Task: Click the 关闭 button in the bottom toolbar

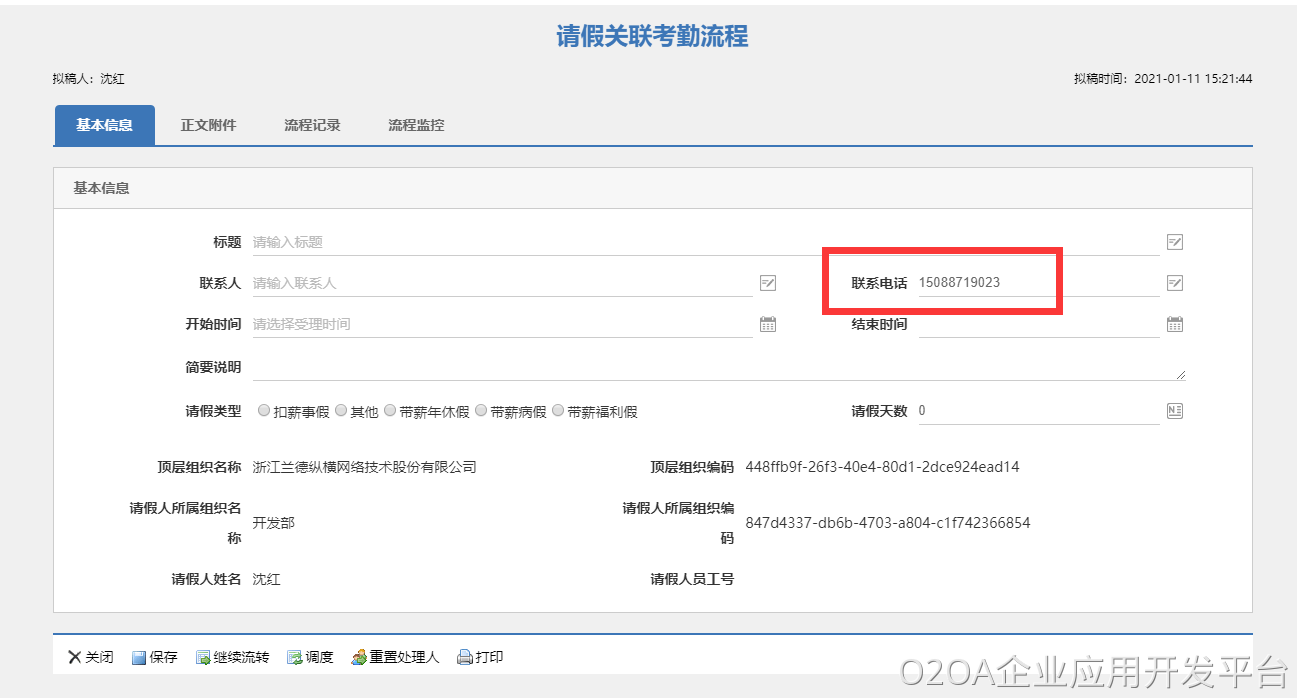Action: (x=90, y=657)
